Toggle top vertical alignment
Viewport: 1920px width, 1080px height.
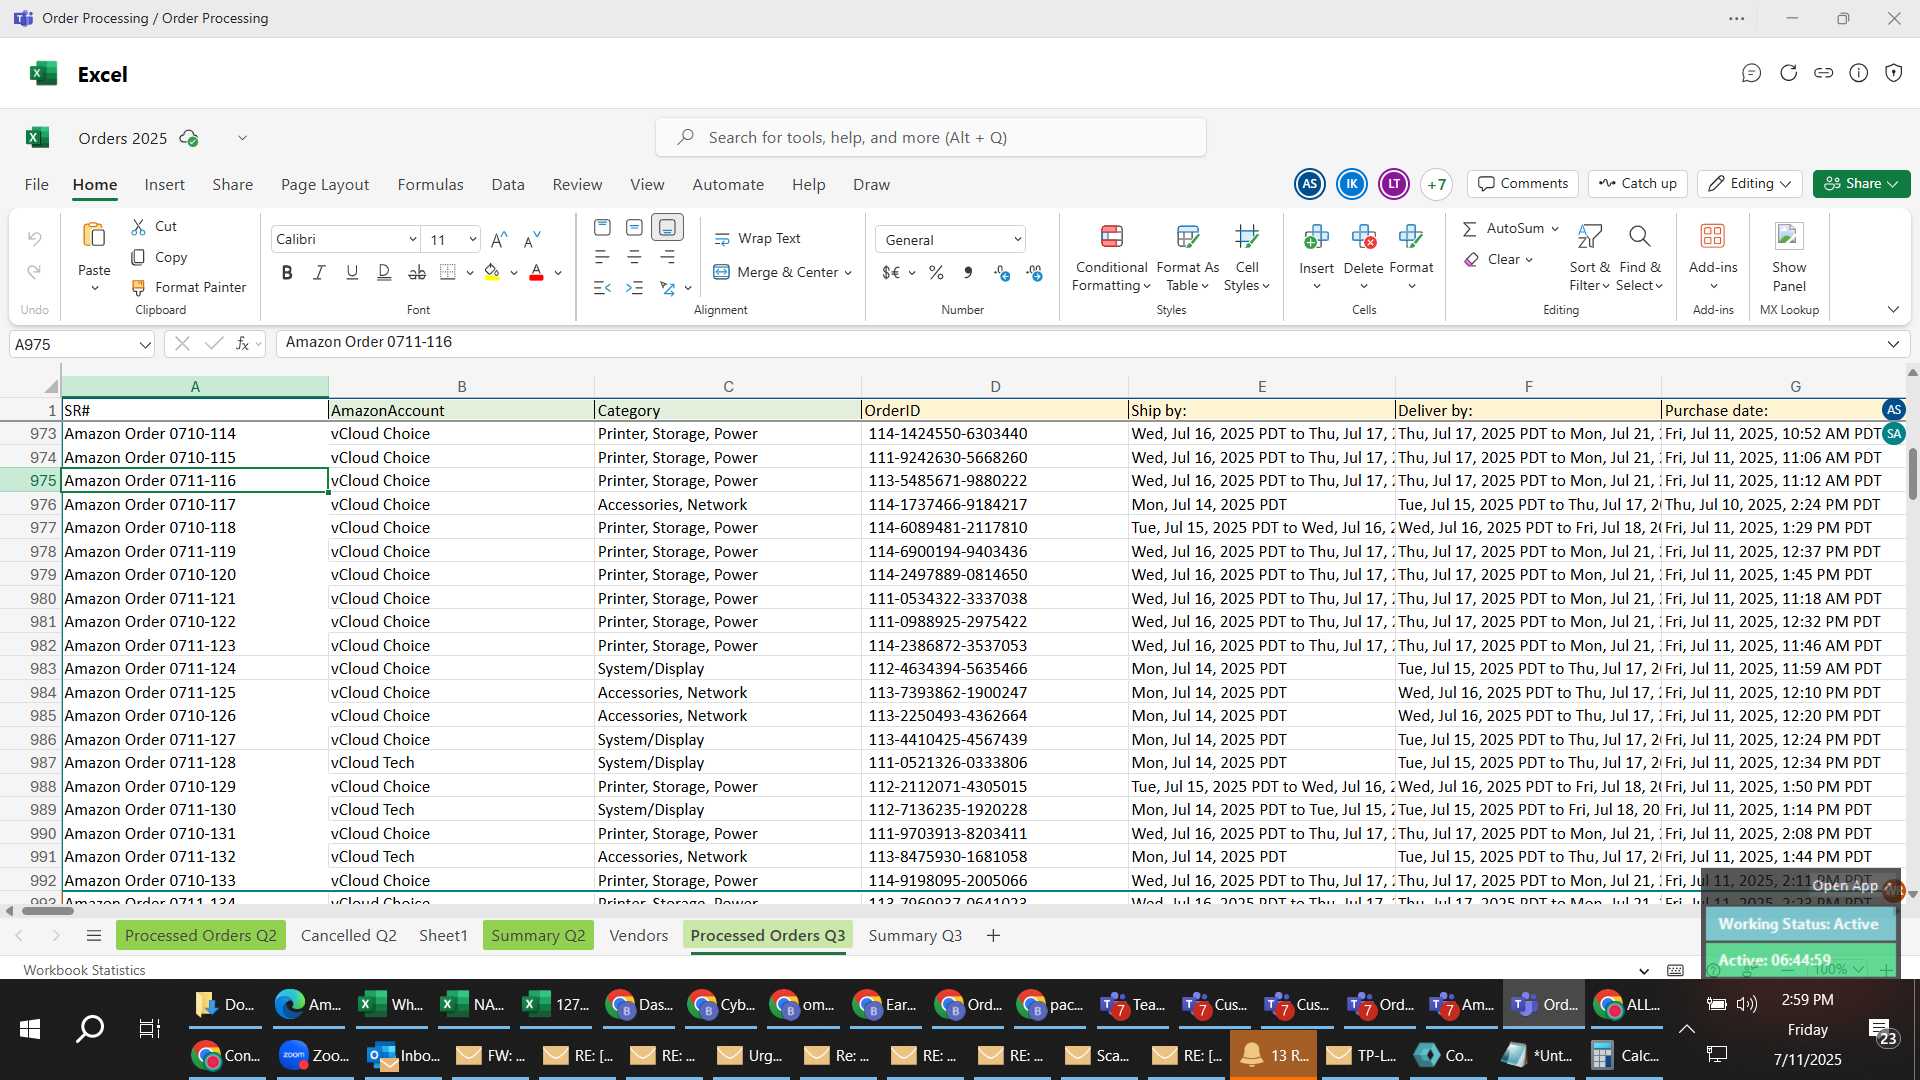coord(601,228)
